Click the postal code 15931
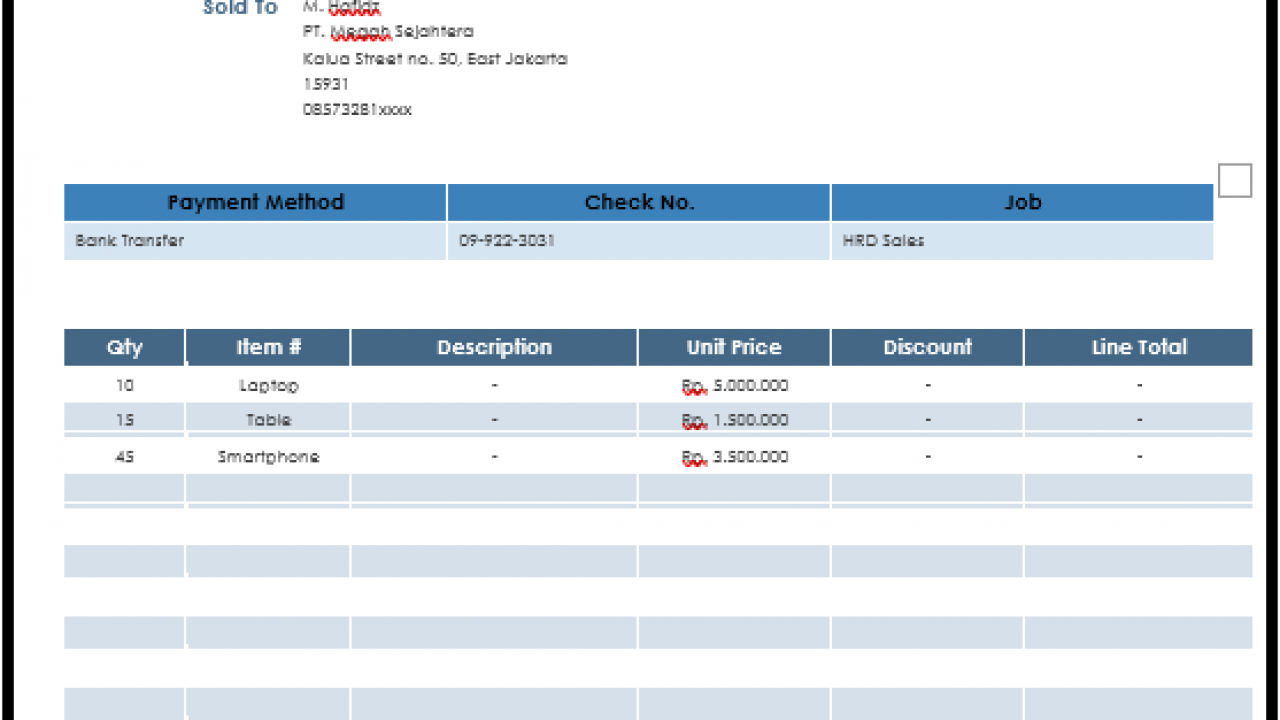 click(x=326, y=84)
